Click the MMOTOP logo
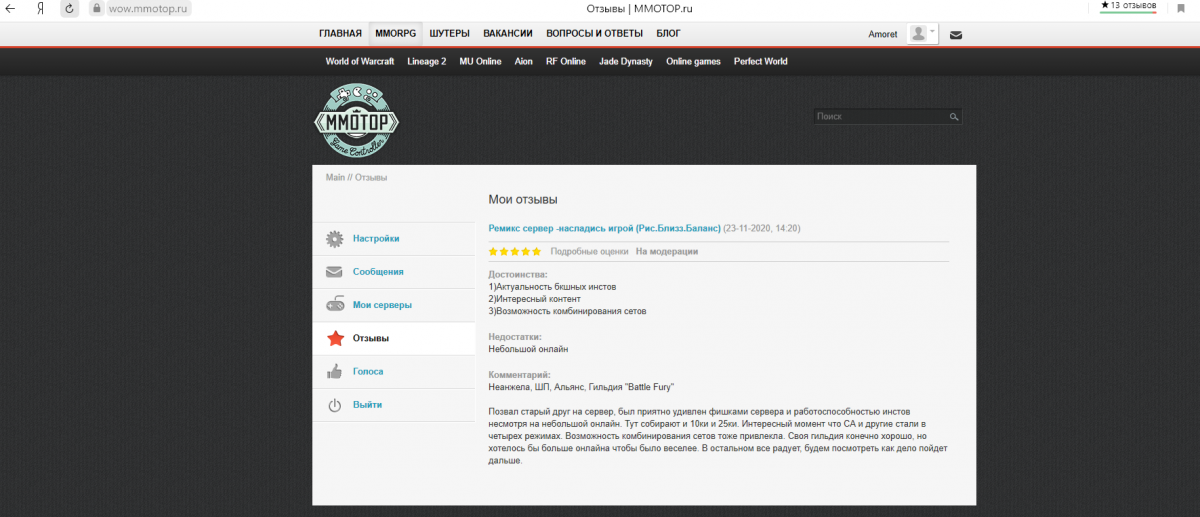This screenshot has height=517, width=1200. click(357, 122)
